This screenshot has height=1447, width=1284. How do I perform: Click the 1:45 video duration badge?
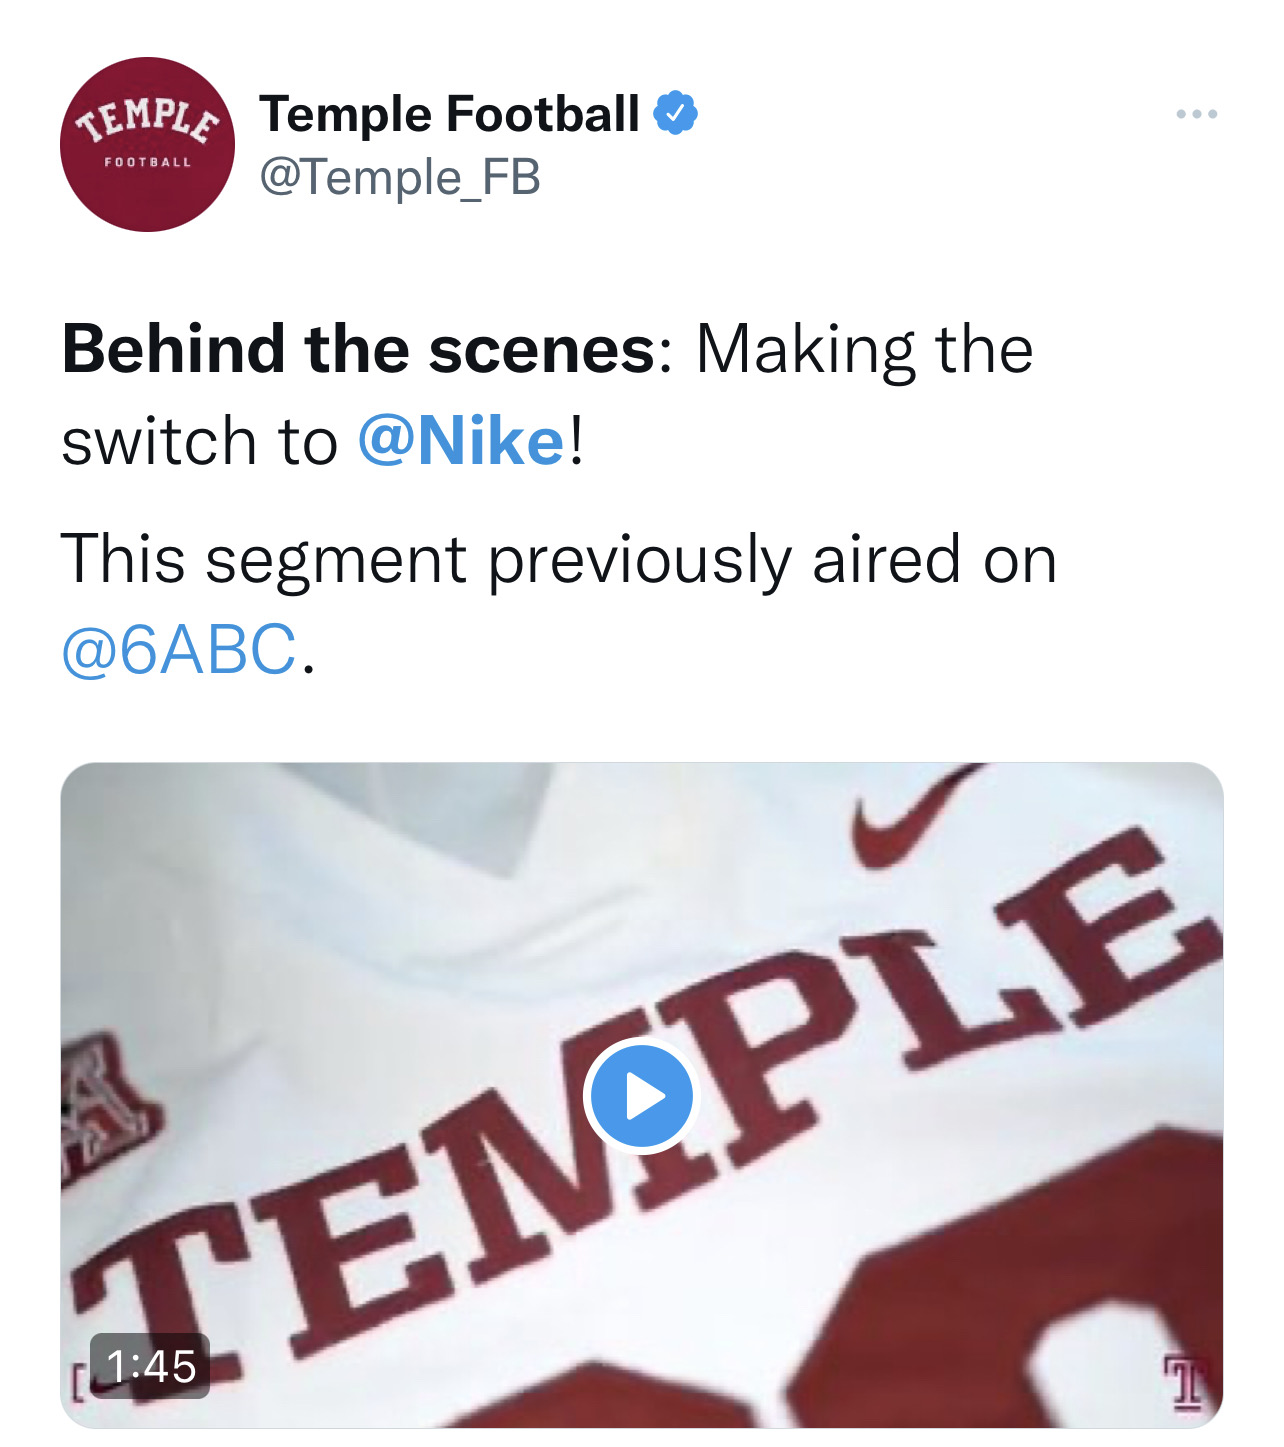click(150, 1366)
